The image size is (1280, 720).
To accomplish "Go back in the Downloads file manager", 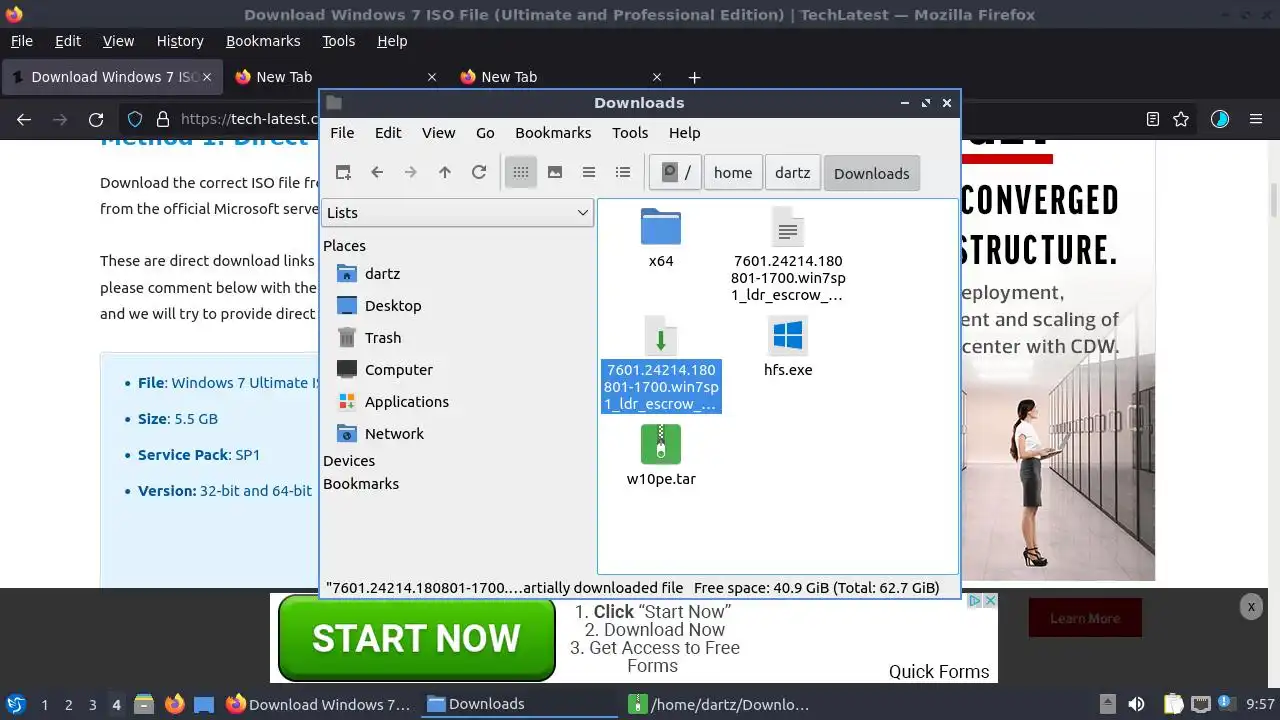I will tap(377, 172).
